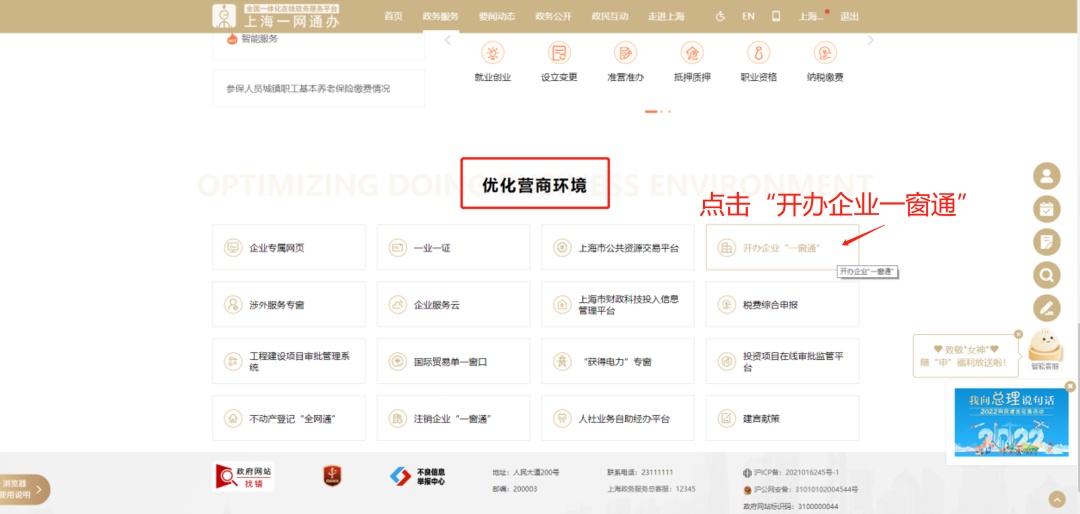Click the 就业创业 service icon
Image resolution: width=1080 pixels, height=514 pixels.
tap(492, 53)
